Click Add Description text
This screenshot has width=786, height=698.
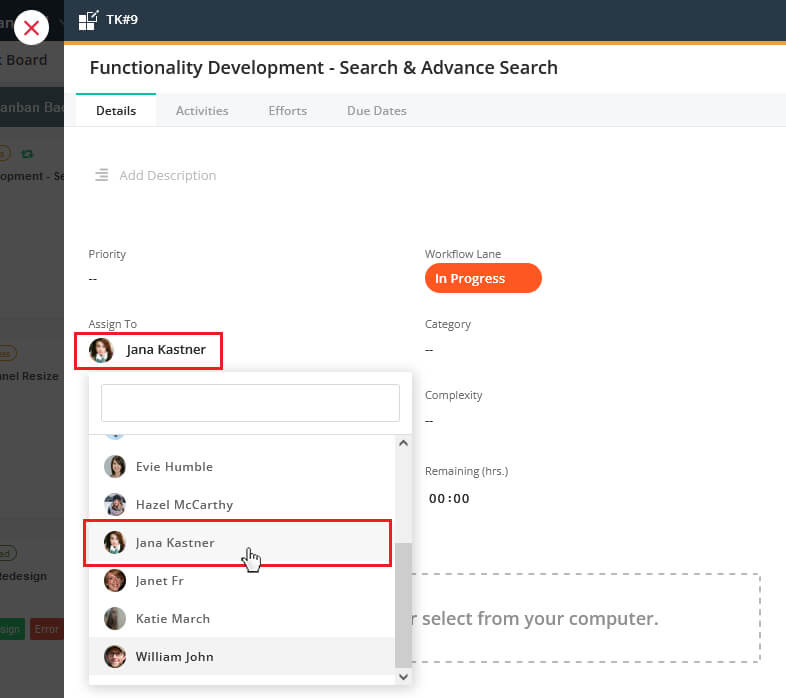point(167,175)
